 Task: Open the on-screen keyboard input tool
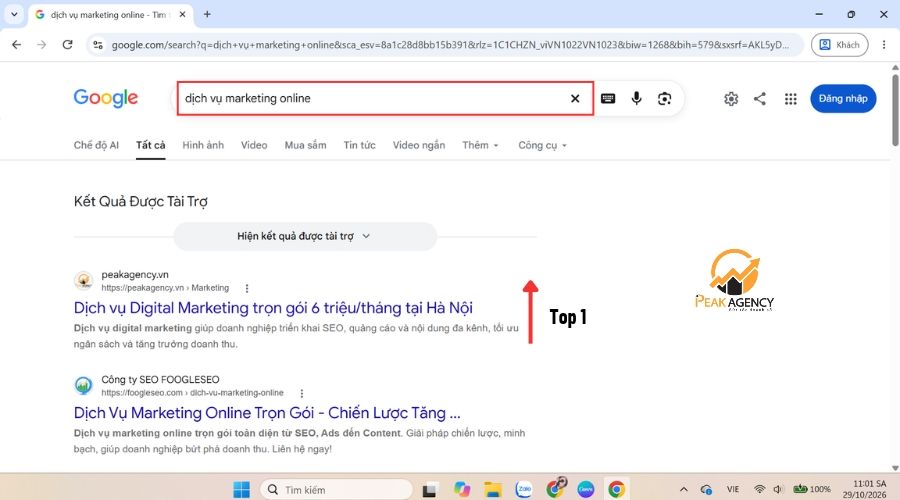608,99
